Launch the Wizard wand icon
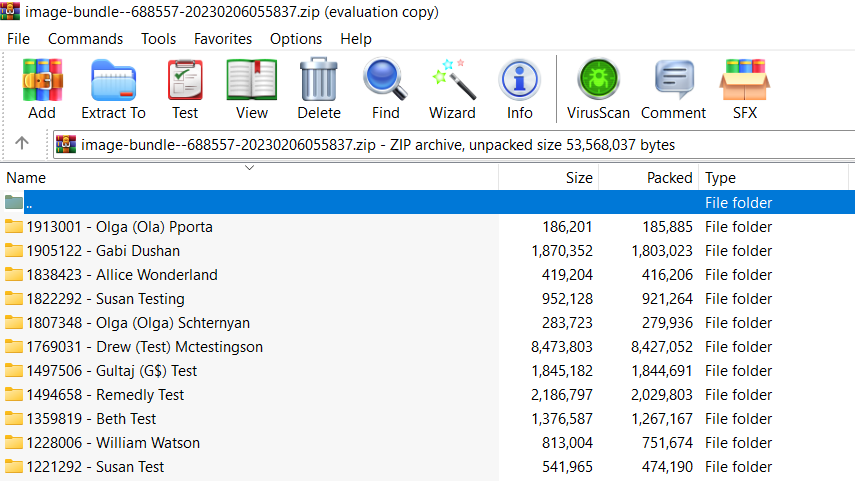Screen dimensions: 855x481 (453, 80)
